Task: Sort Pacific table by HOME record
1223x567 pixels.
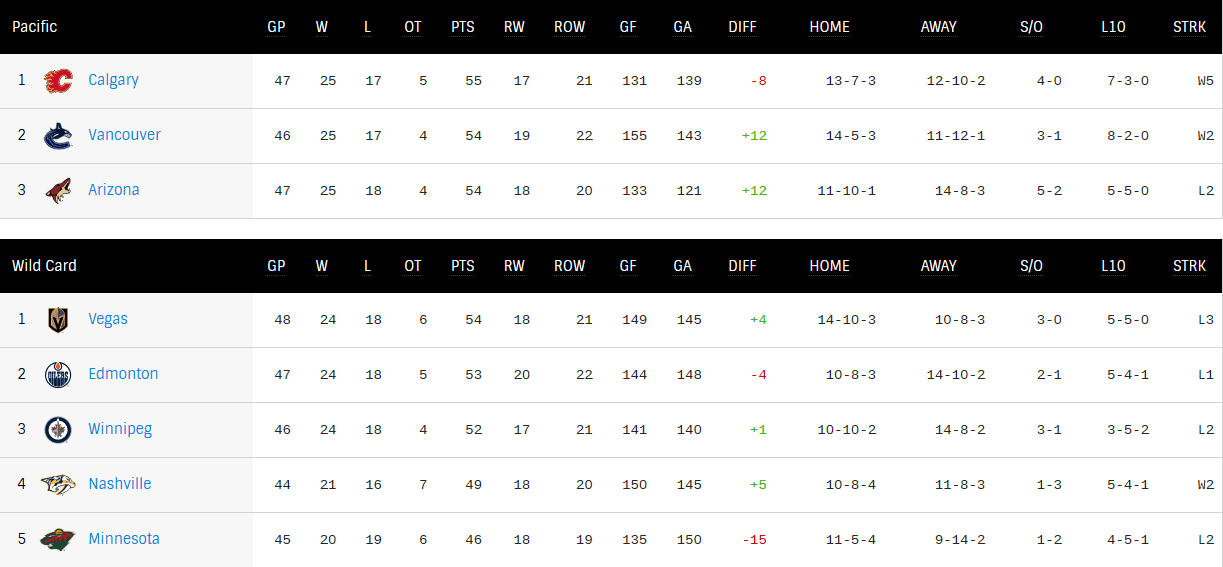Action: click(x=829, y=27)
